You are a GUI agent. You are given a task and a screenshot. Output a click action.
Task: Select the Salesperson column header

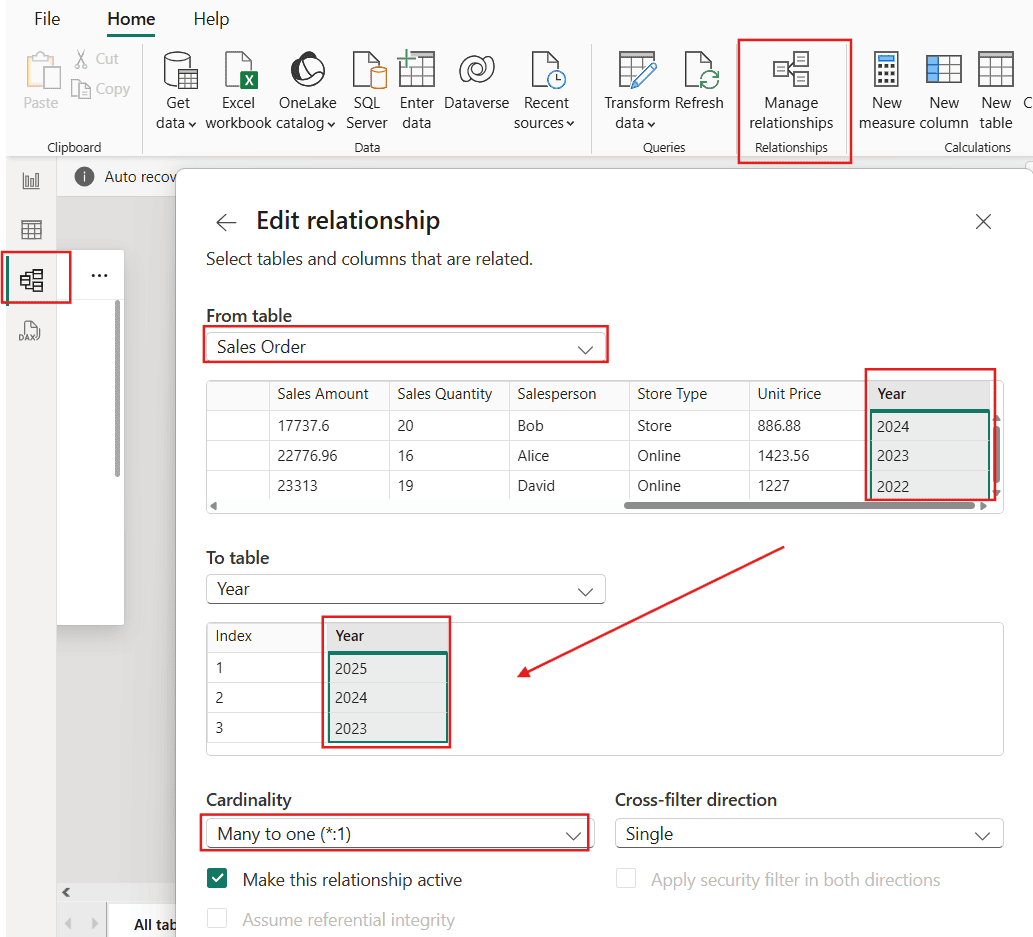(x=569, y=394)
